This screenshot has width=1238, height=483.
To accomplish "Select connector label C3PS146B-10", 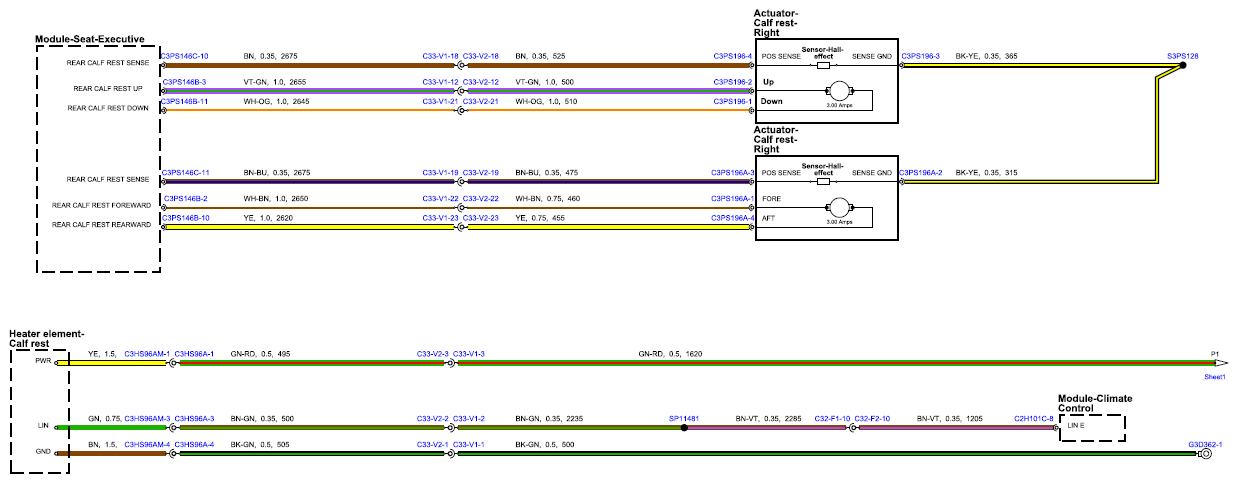I will point(185,217).
